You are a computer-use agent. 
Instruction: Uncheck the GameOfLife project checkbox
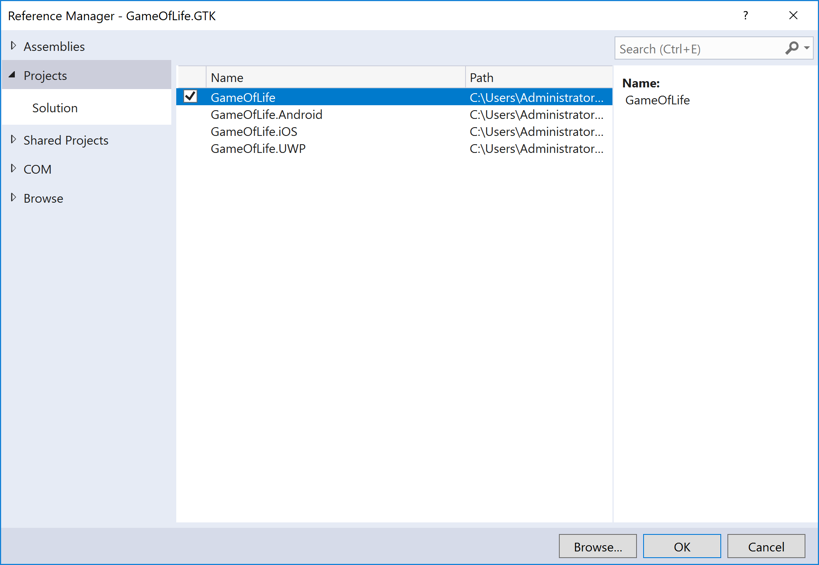pyautogui.click(x=190, y=97)
